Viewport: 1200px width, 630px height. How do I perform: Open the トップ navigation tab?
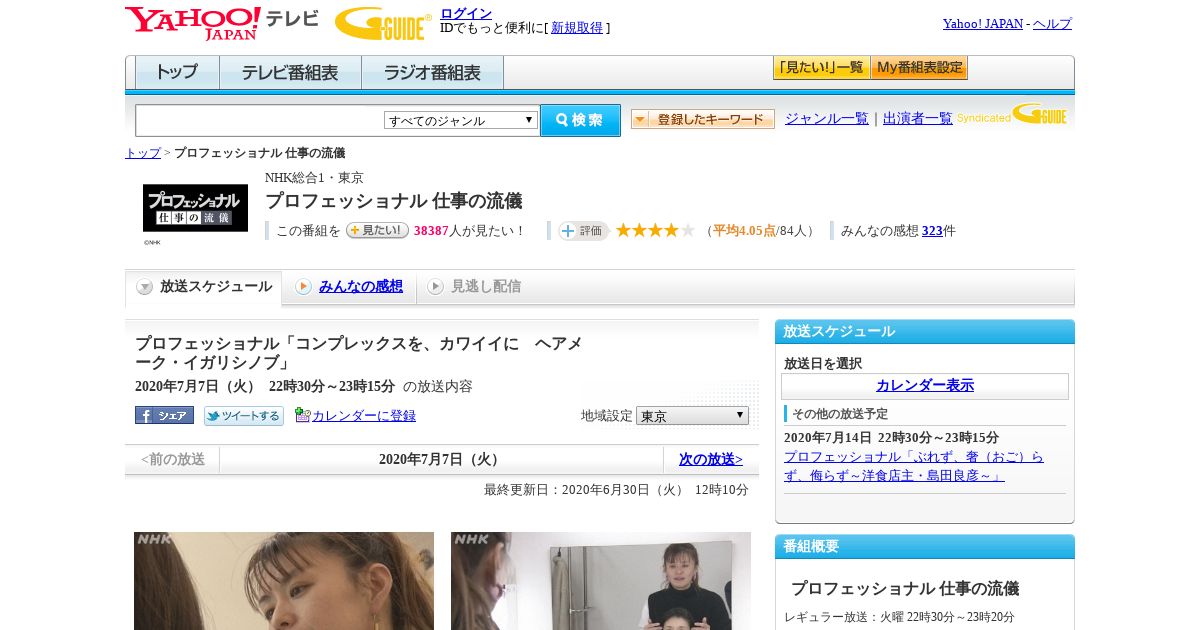click(177, 73)
